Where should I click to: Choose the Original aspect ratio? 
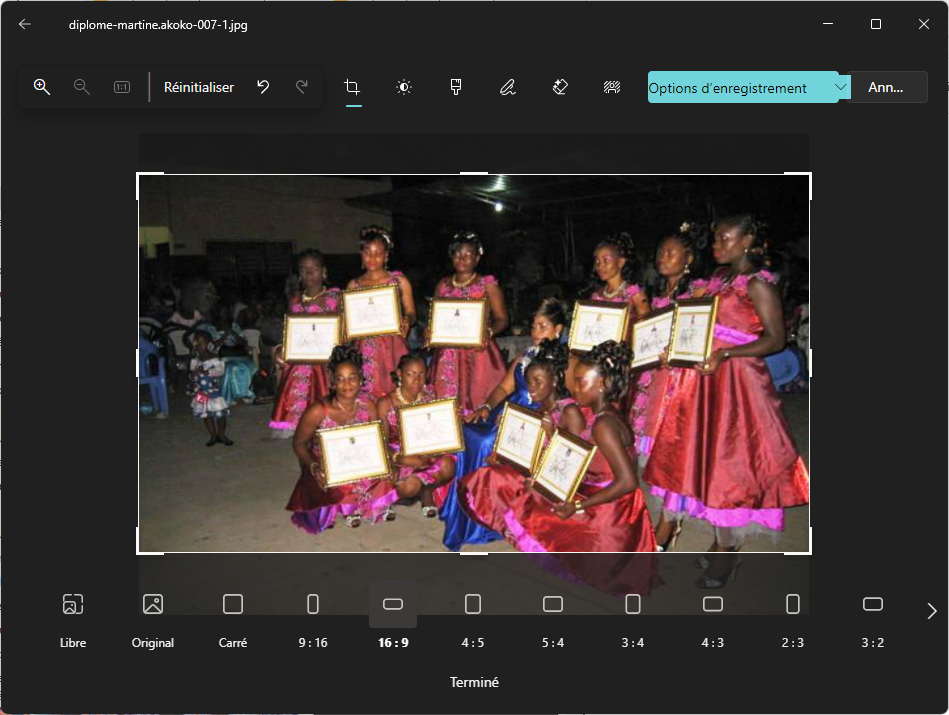point(153,619)
